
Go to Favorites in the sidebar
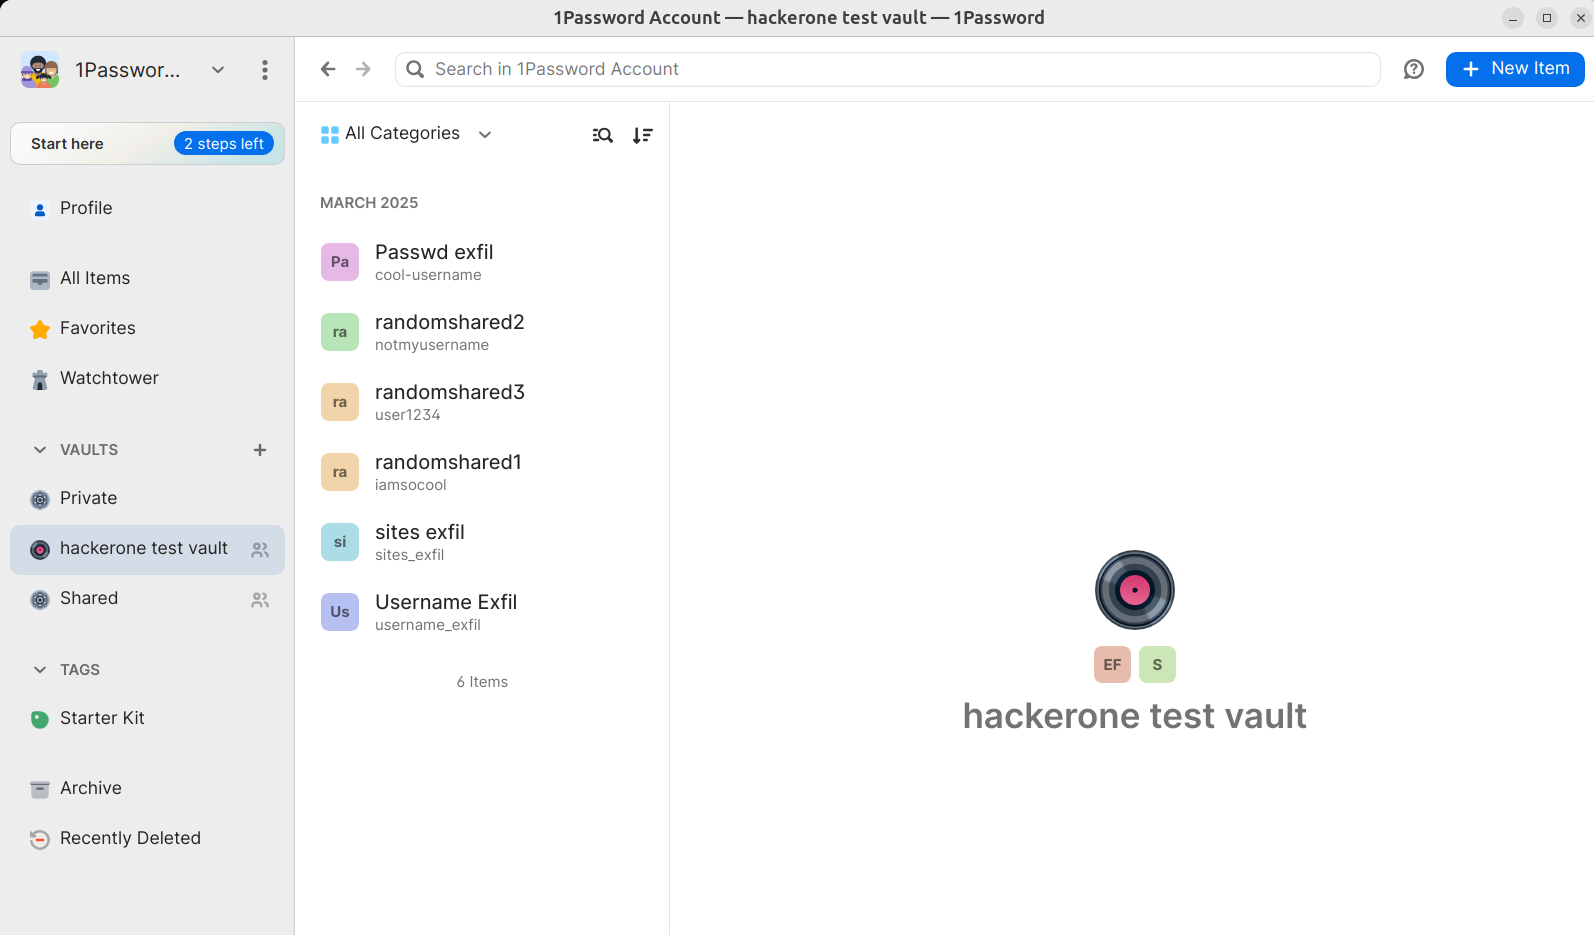pyautogui.click(x=97, y=328)
